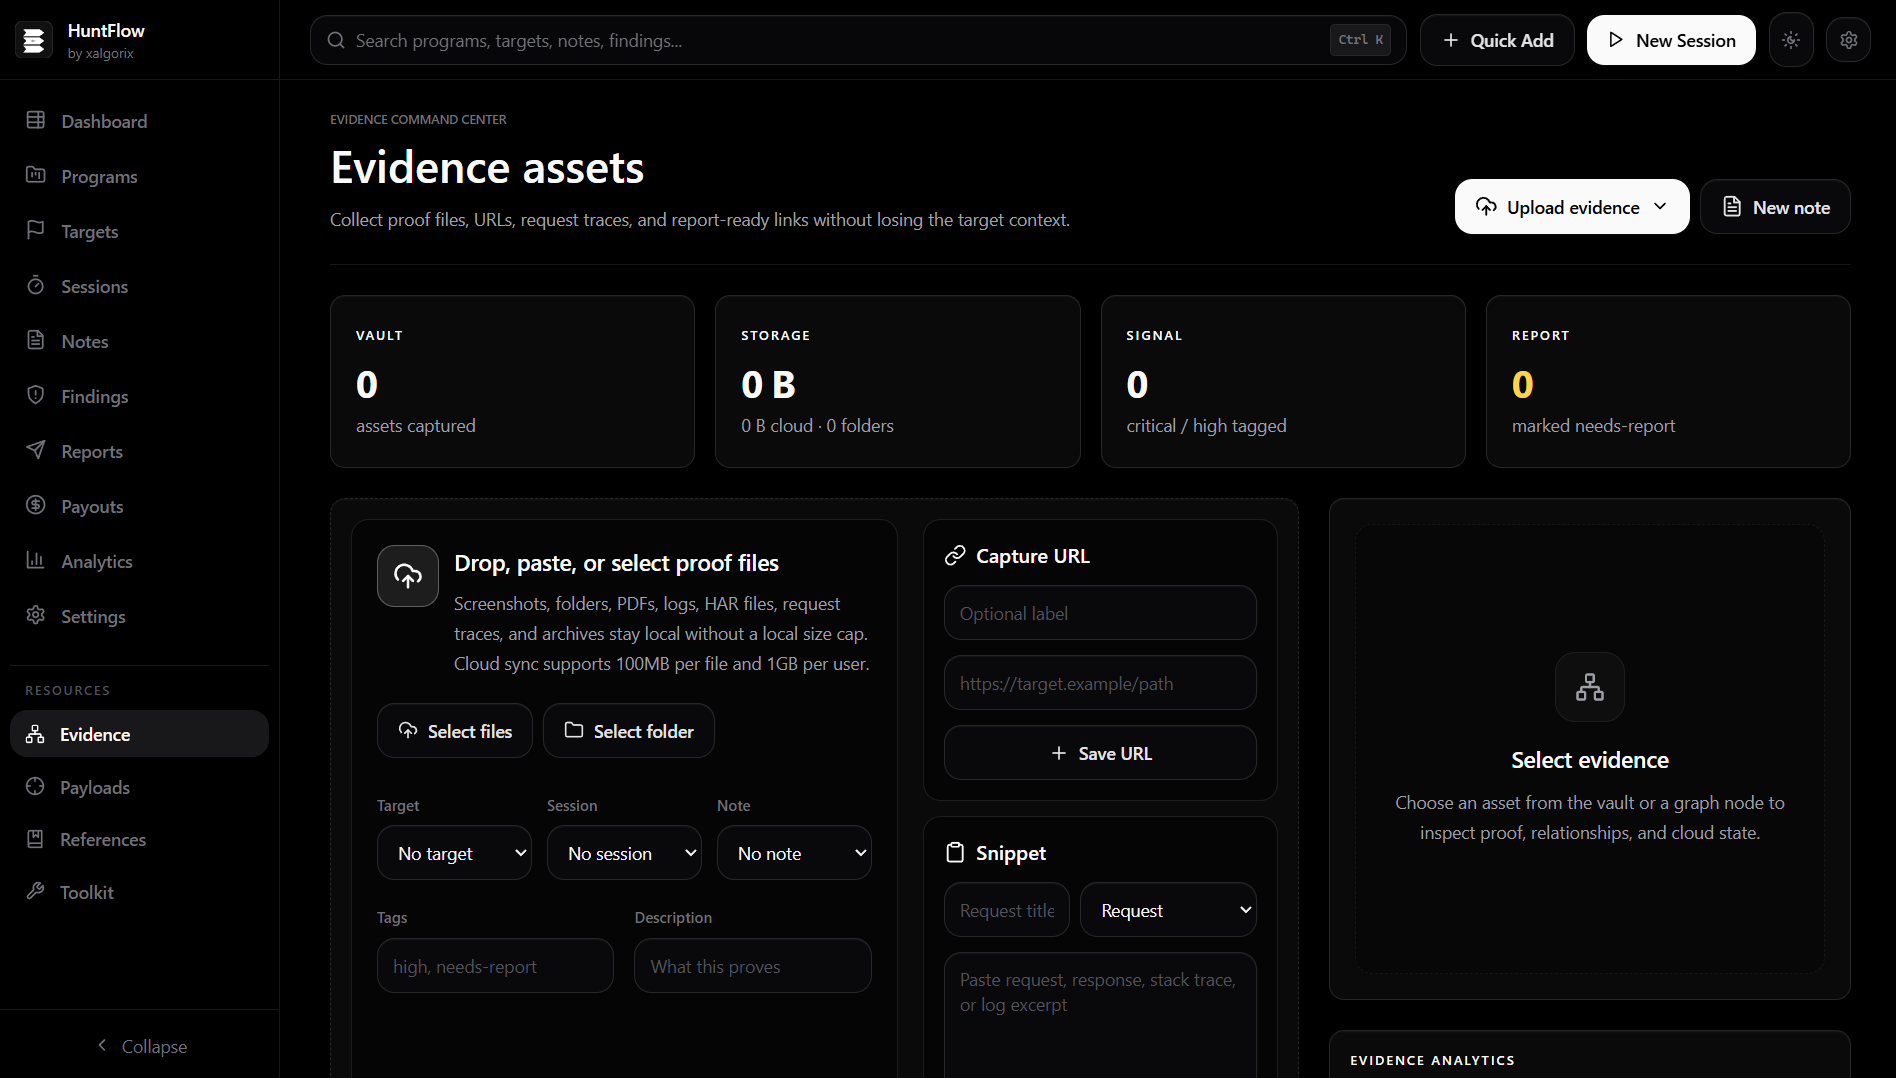Click the Capture URL link icon
This screenshot has width=1896, height=1078.
click(955, 555)
